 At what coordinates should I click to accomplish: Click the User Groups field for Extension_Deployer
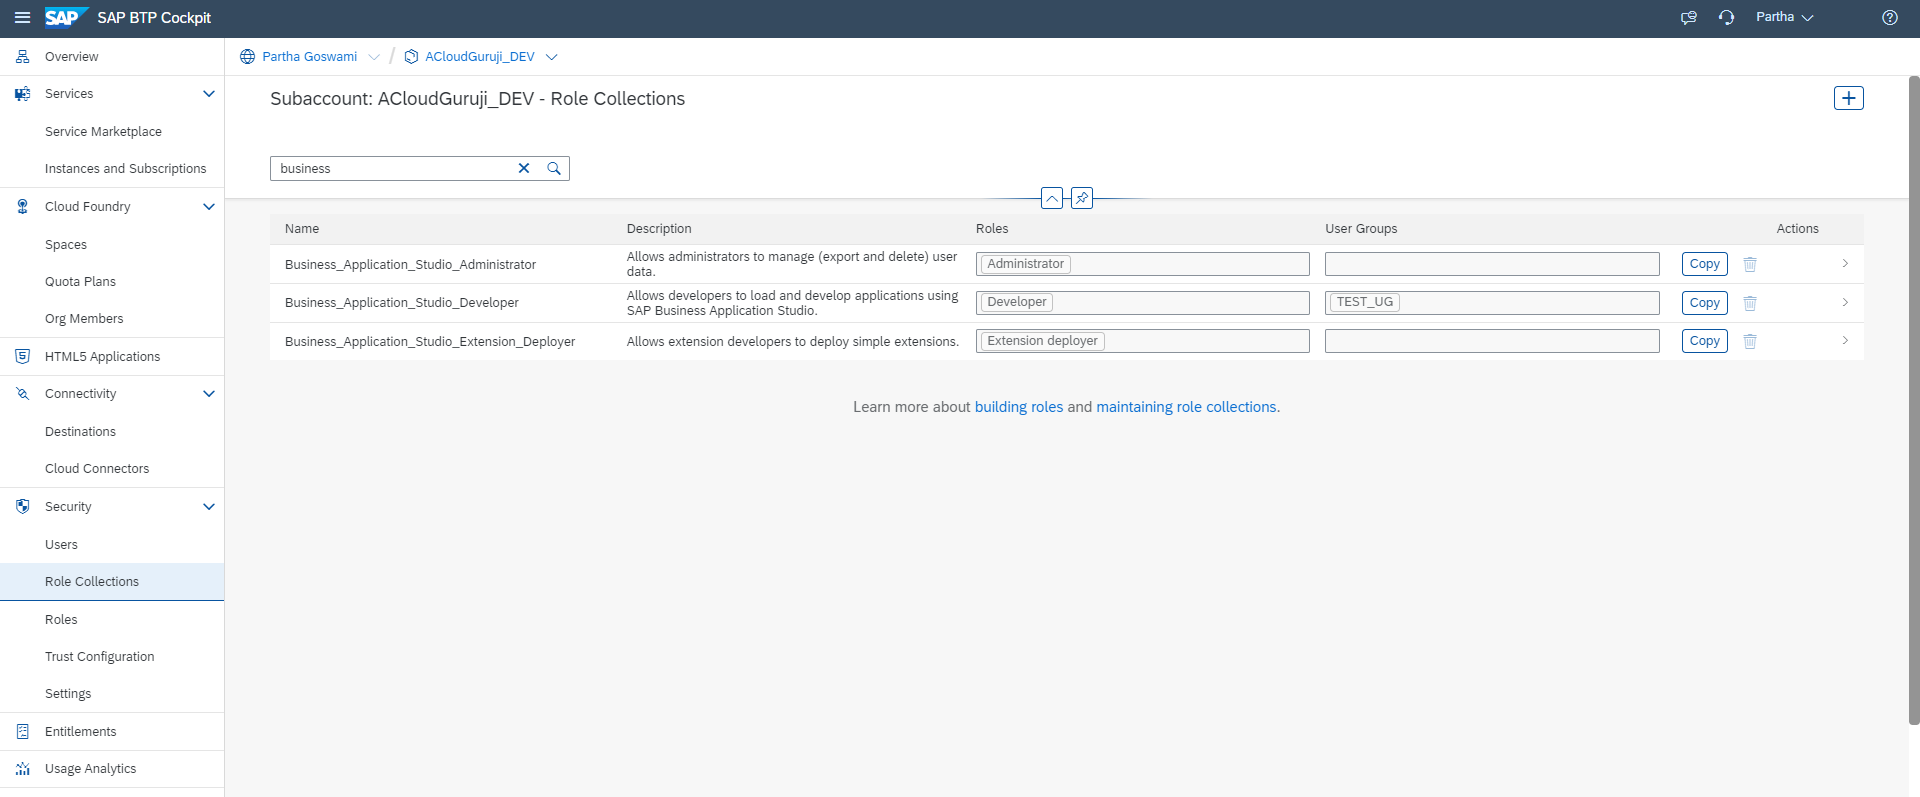coord(1491,341)
